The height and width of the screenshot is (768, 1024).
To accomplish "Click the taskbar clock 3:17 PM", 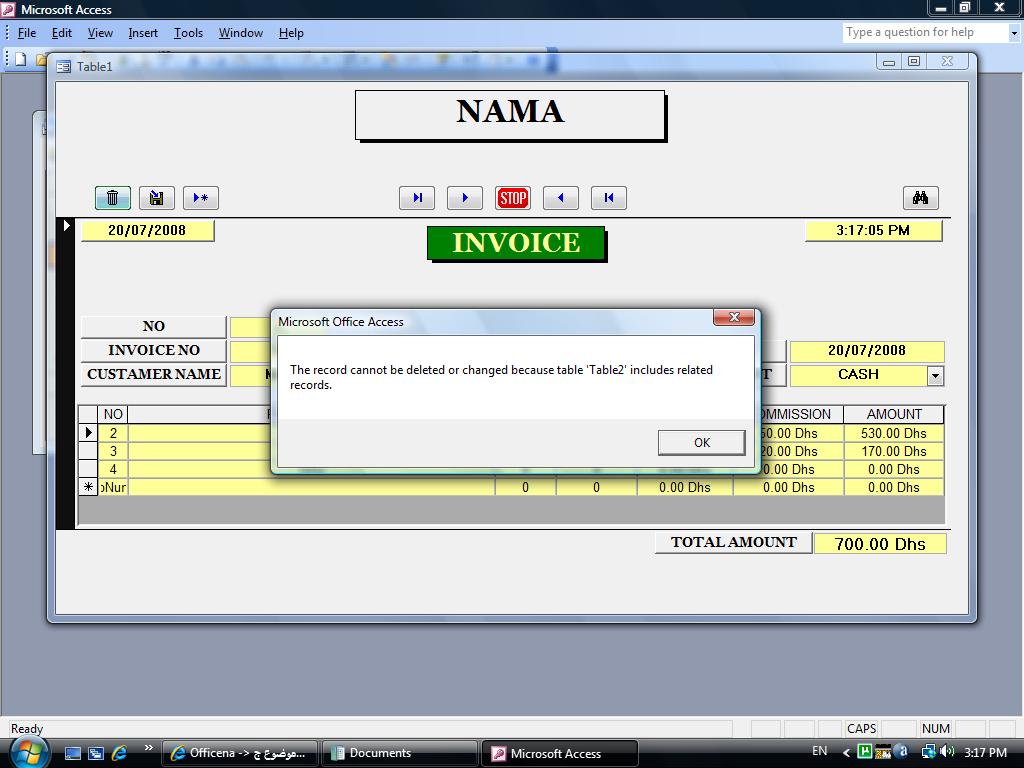I will click(x=985, y=752).
